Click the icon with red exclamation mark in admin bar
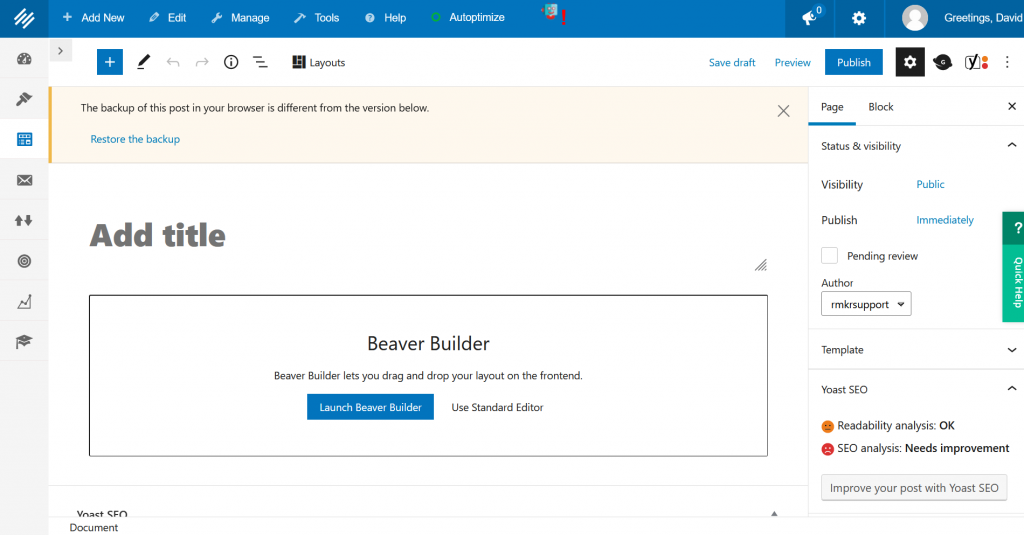This screenshot has width=1024, height=535. pyautogui.click(x=553, y=14)
